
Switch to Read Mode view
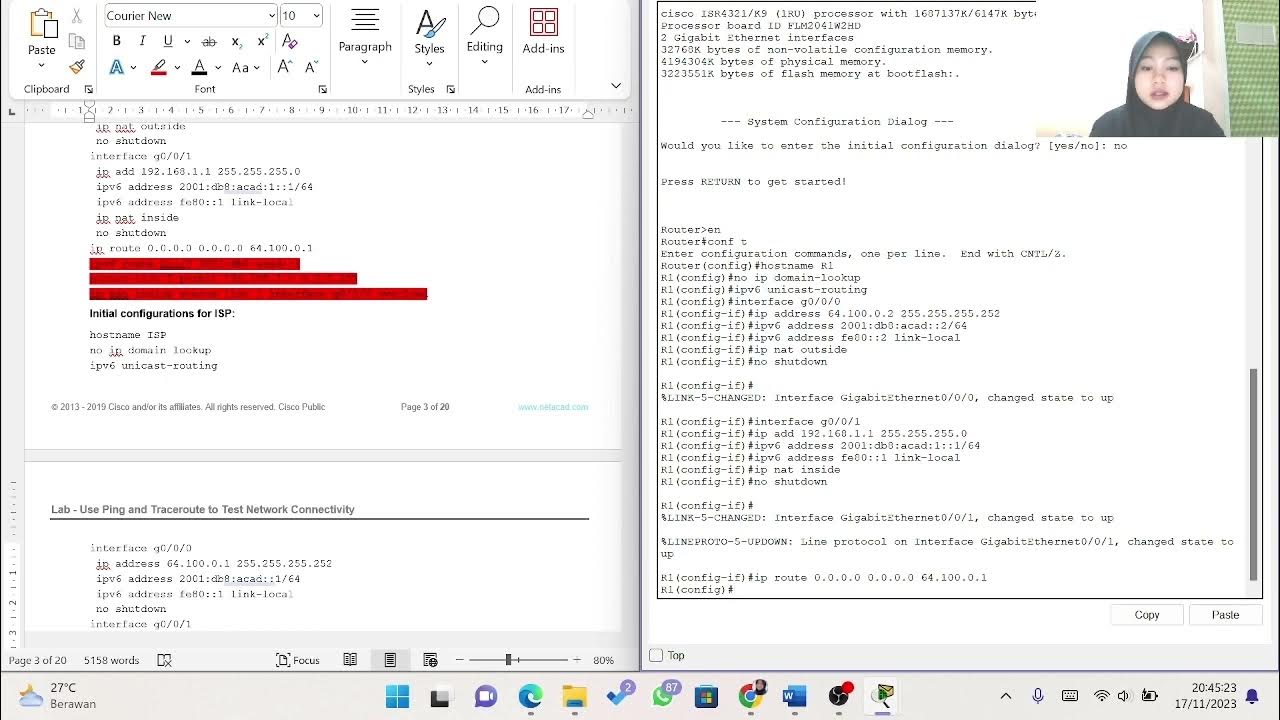[x=350, y=660]
